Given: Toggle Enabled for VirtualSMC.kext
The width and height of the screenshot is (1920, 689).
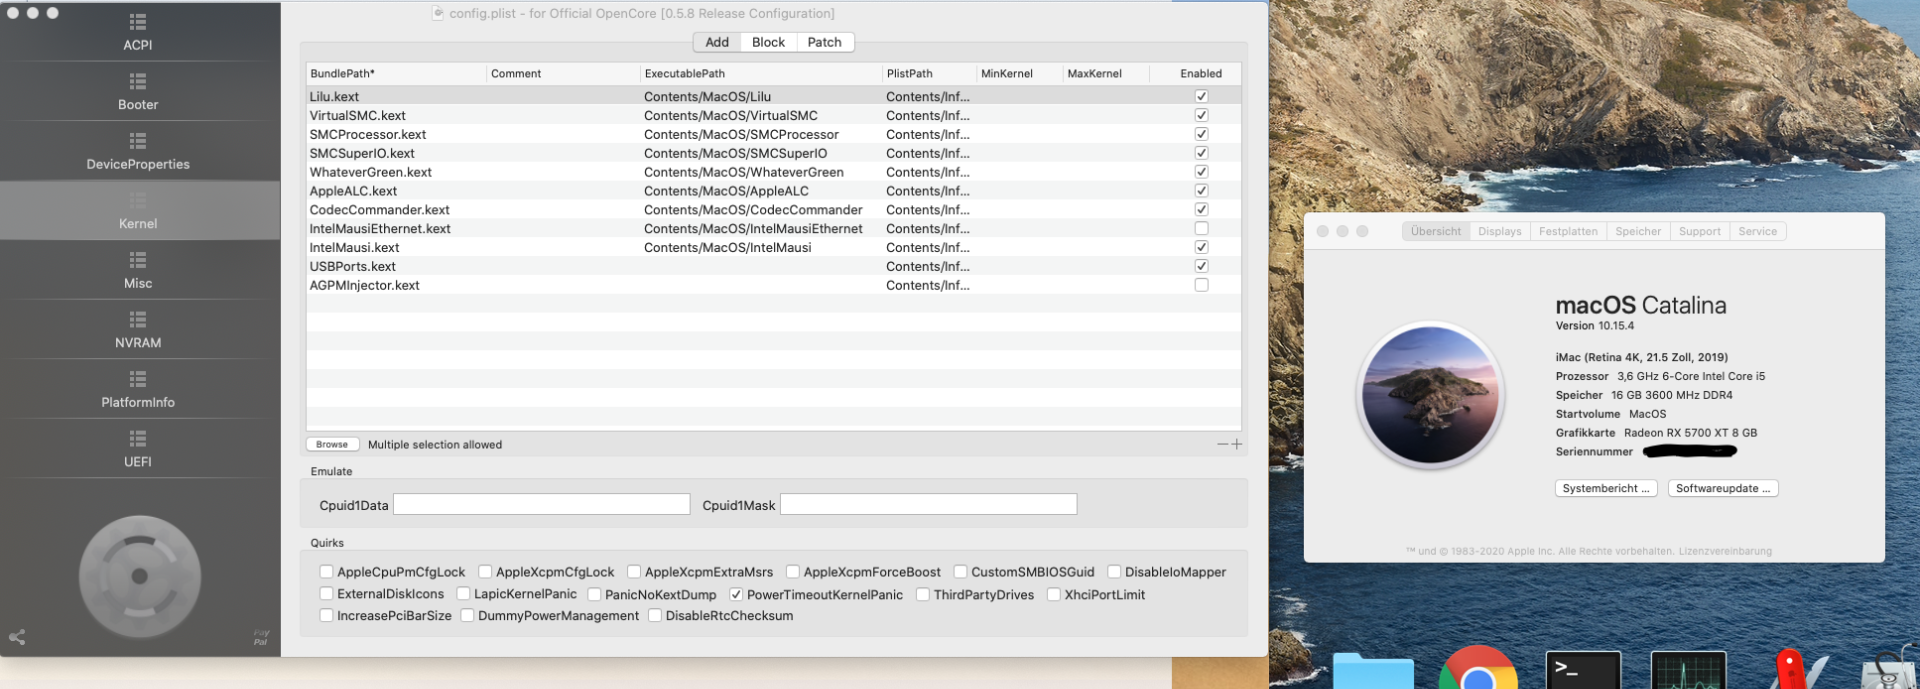Looking at the screenshot, I should coord(1201,115).
